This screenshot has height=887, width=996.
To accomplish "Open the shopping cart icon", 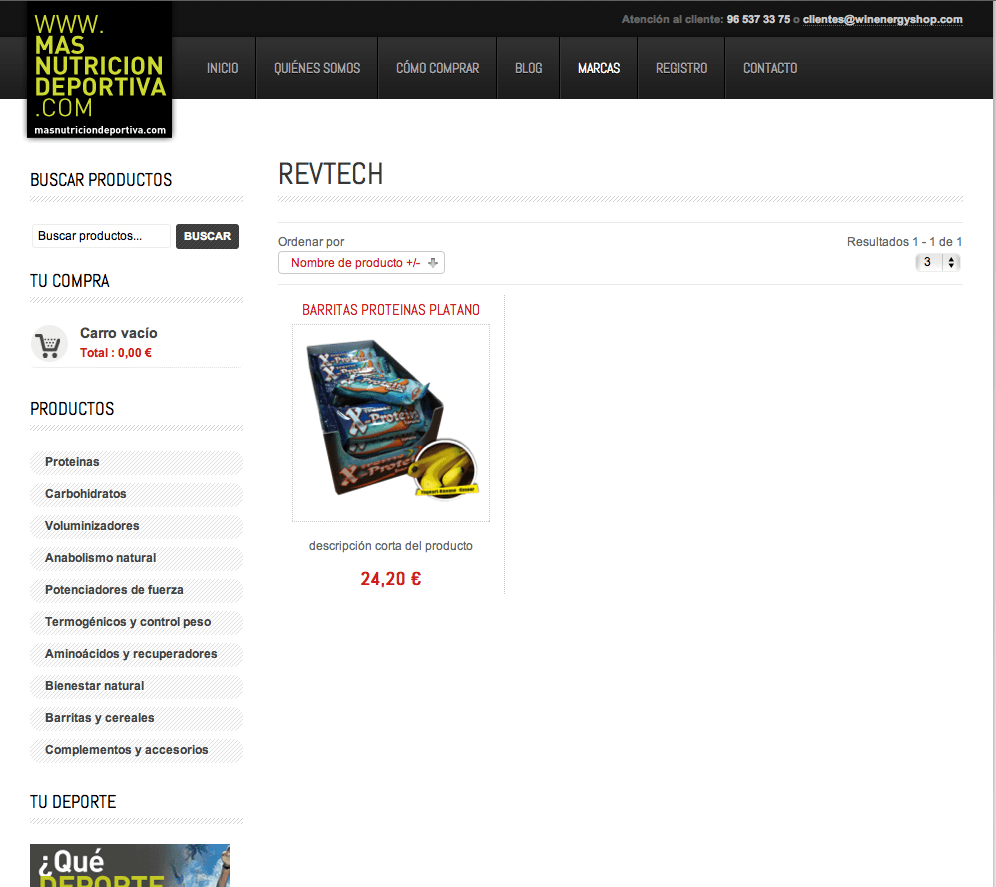I will point(50,343).
